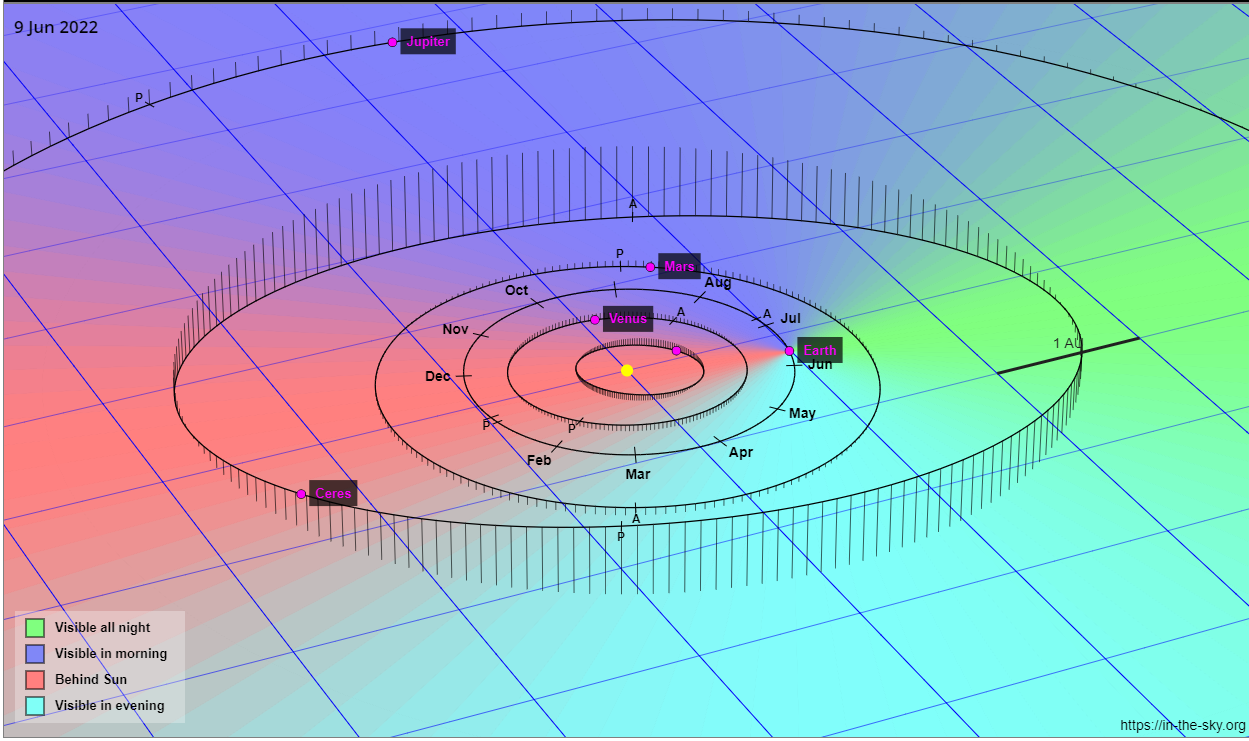
Task: Click the '9 Jun 2022' date text
Action: tap(56, 28)
